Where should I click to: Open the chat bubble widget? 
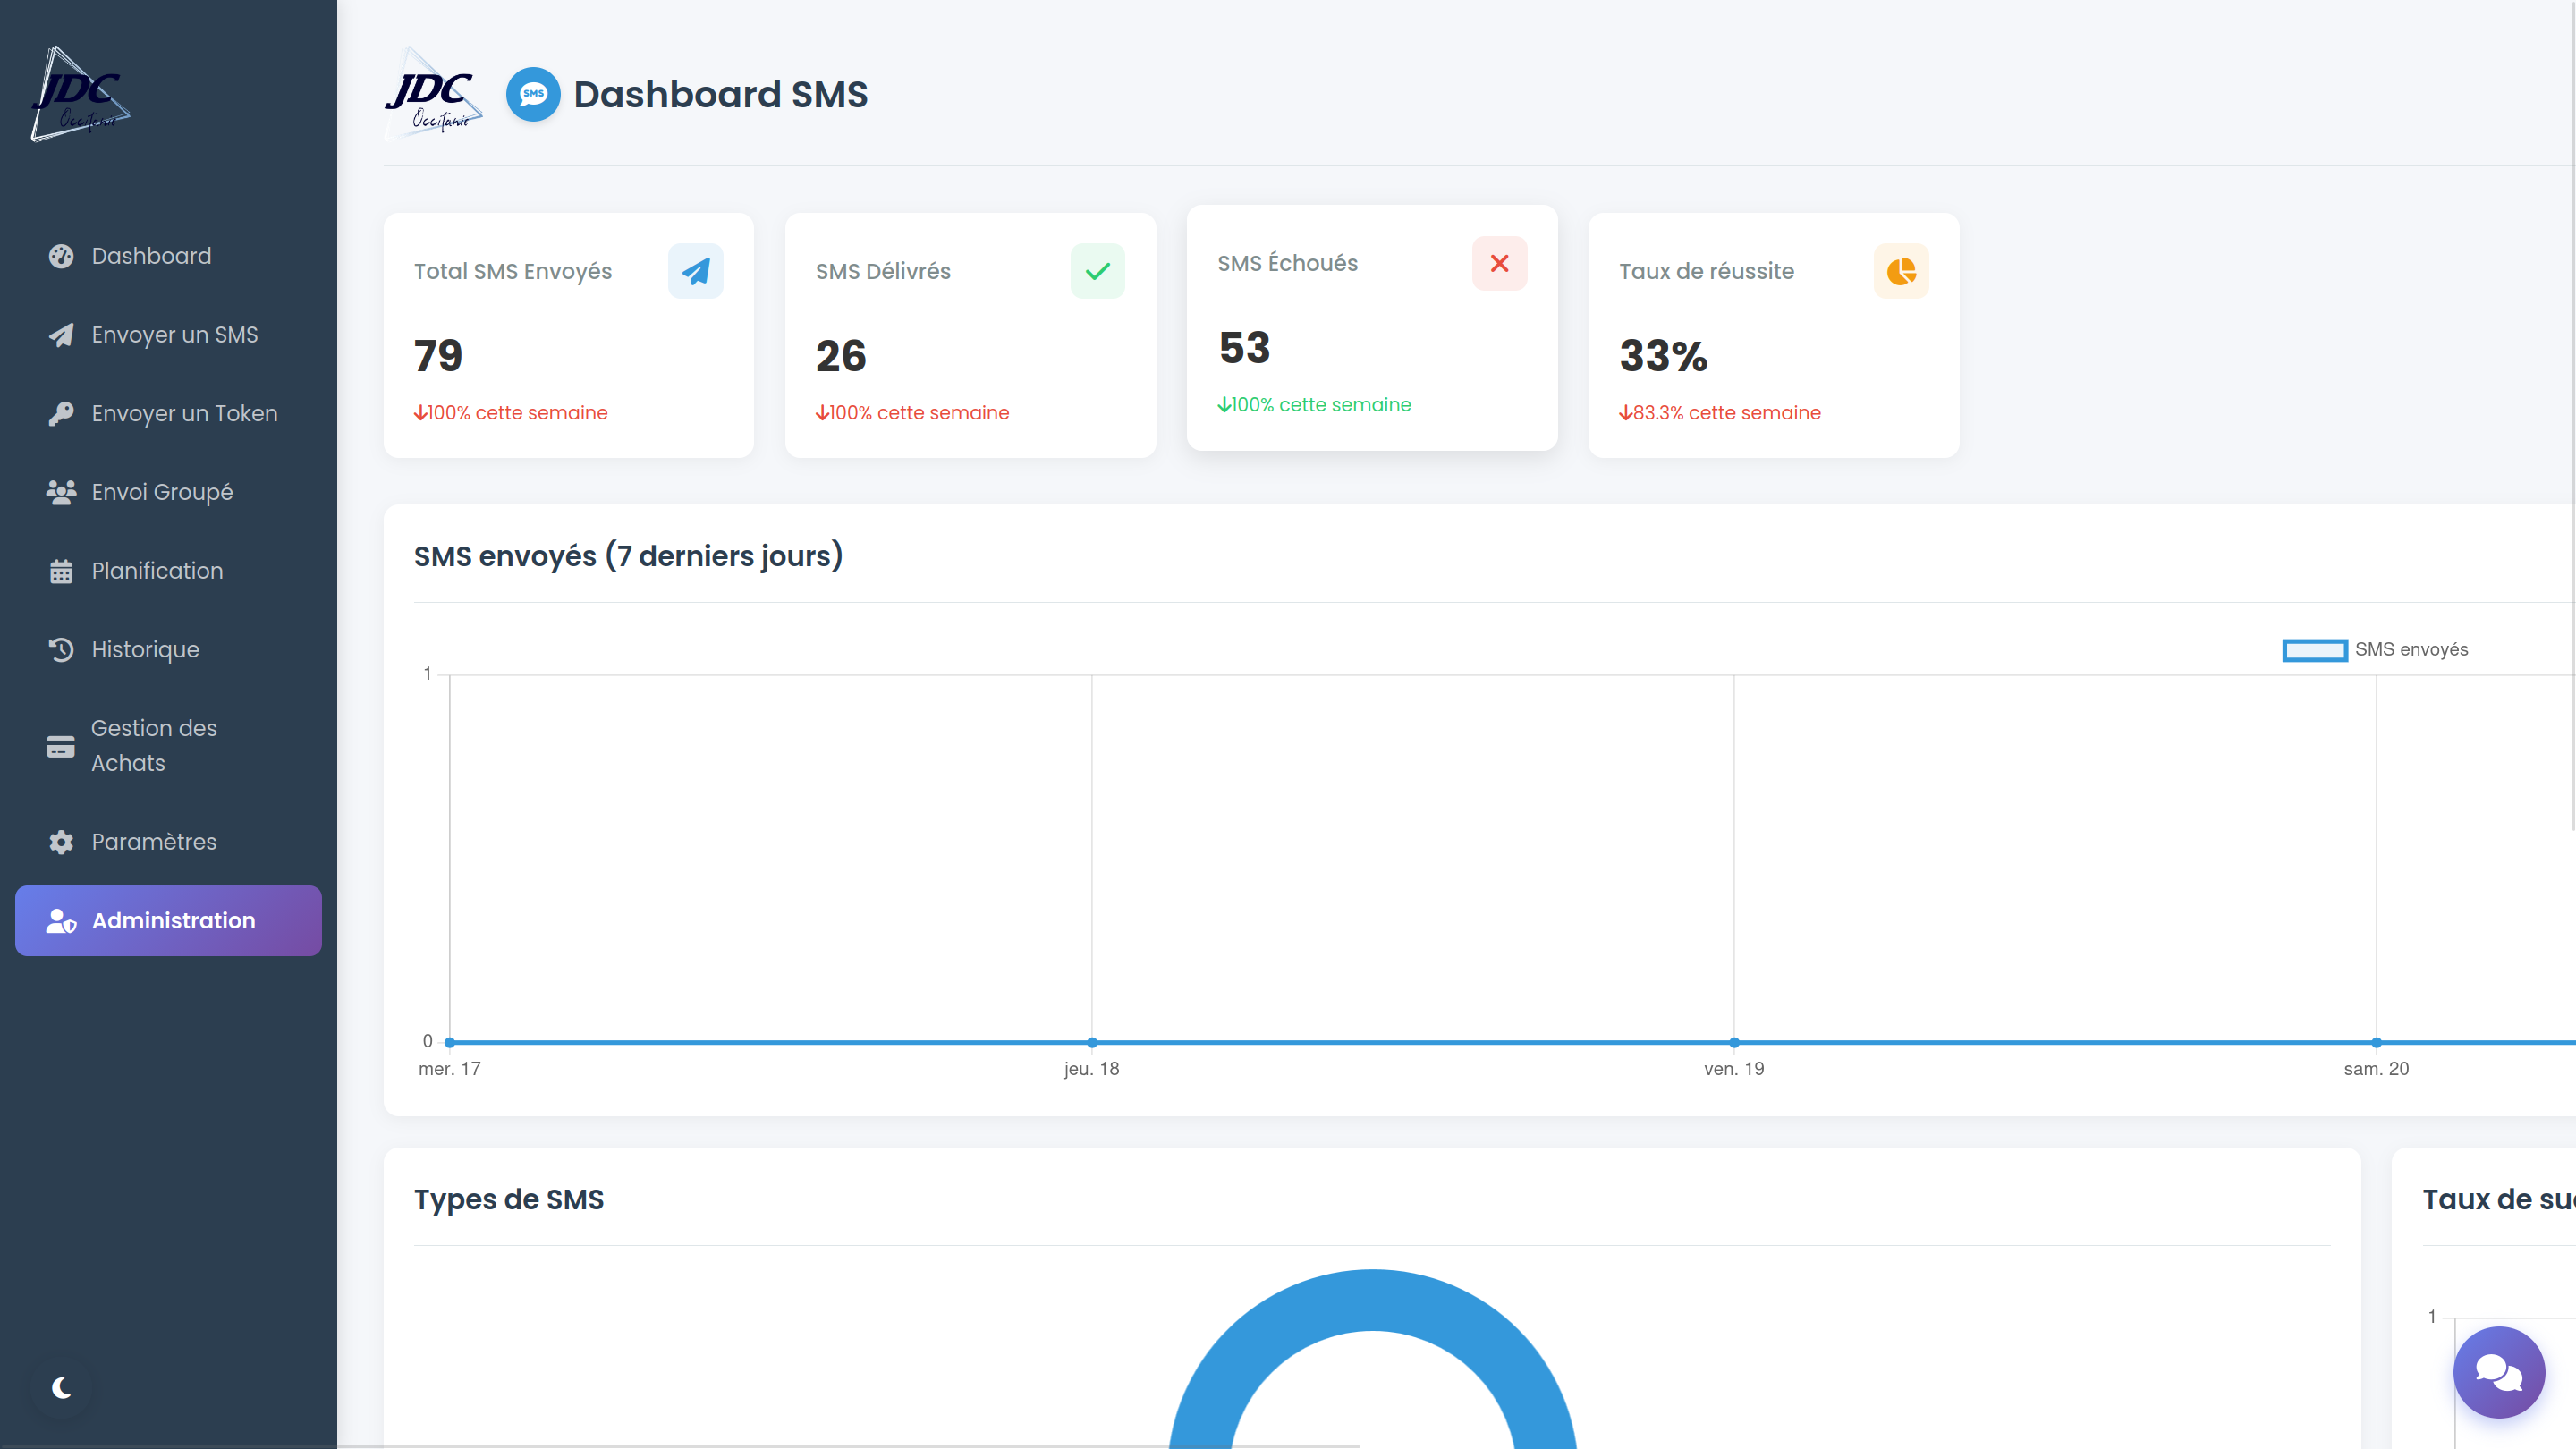click(2498, 1372)
